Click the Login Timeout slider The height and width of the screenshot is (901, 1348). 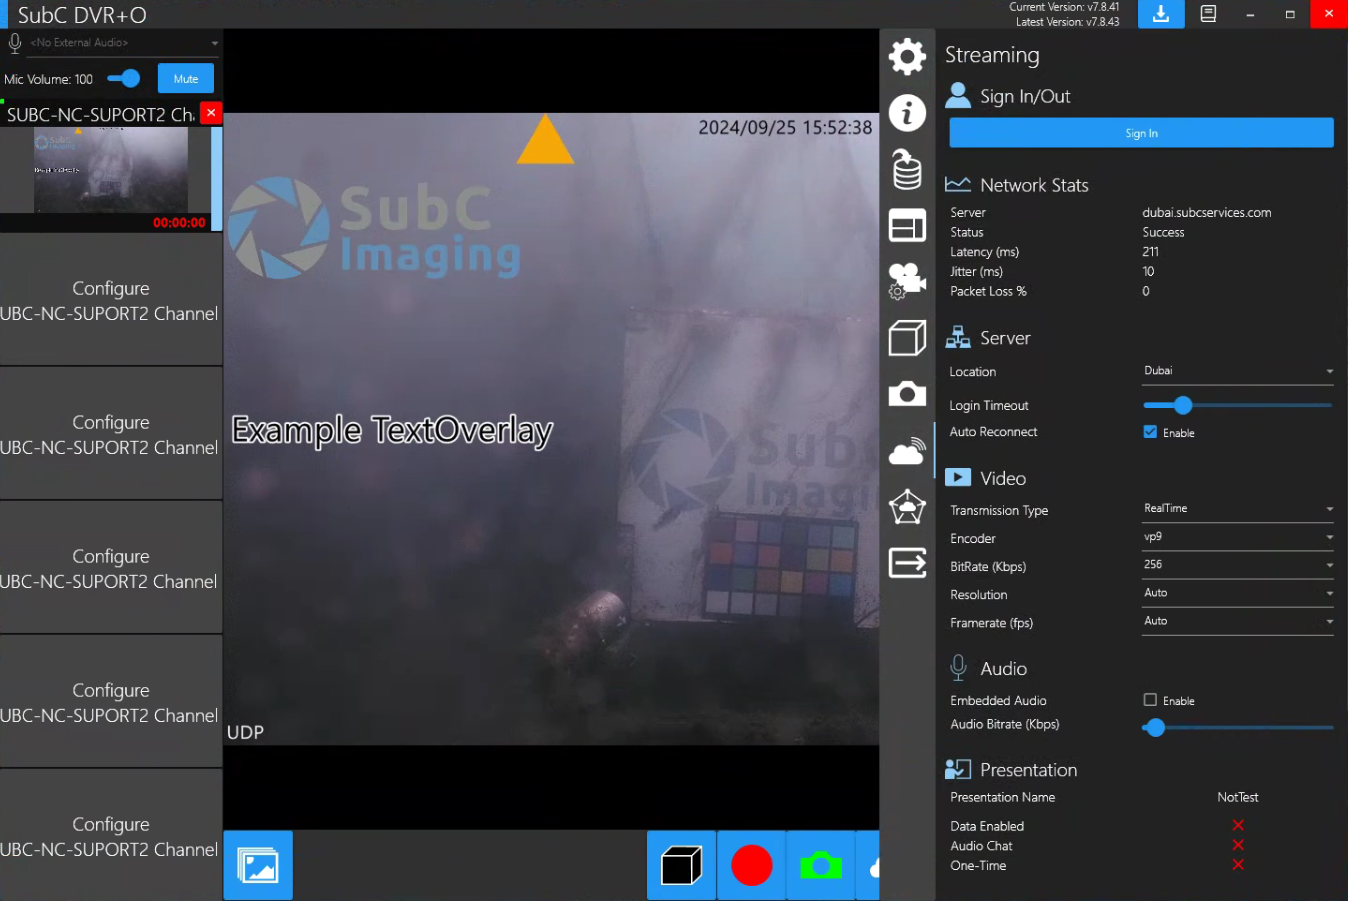[1238, 405]
